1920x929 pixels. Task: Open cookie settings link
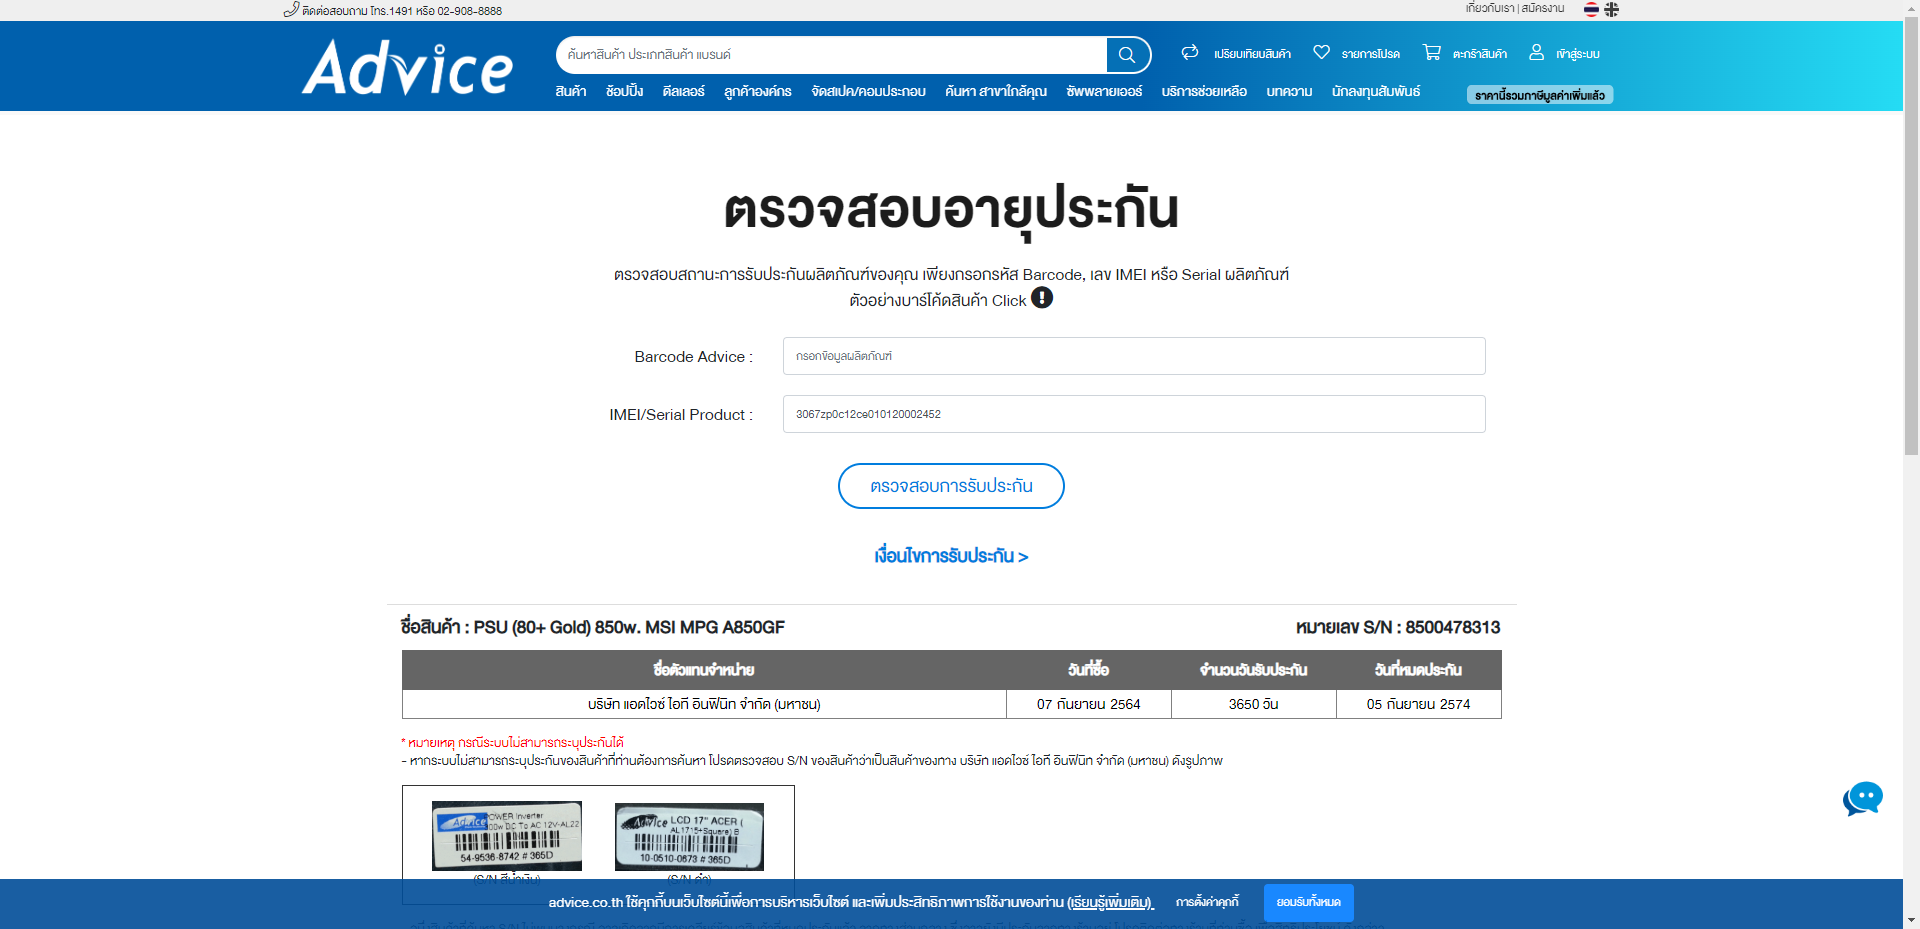[1207, 902]
